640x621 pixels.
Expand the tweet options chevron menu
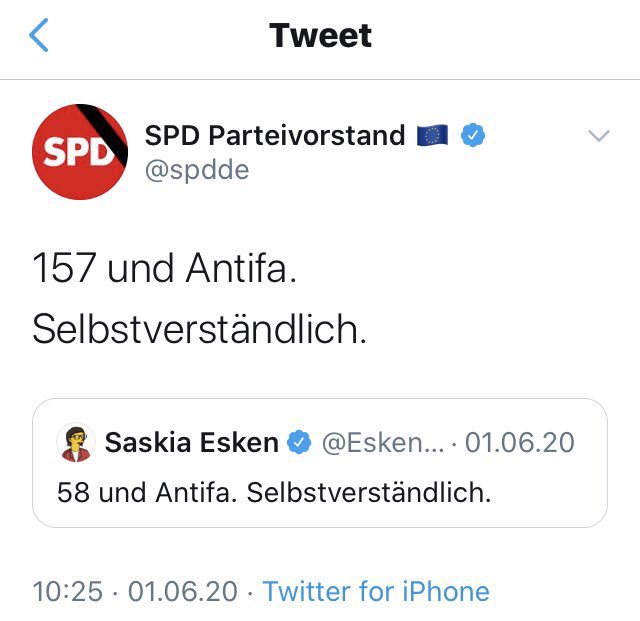(598, 136)
